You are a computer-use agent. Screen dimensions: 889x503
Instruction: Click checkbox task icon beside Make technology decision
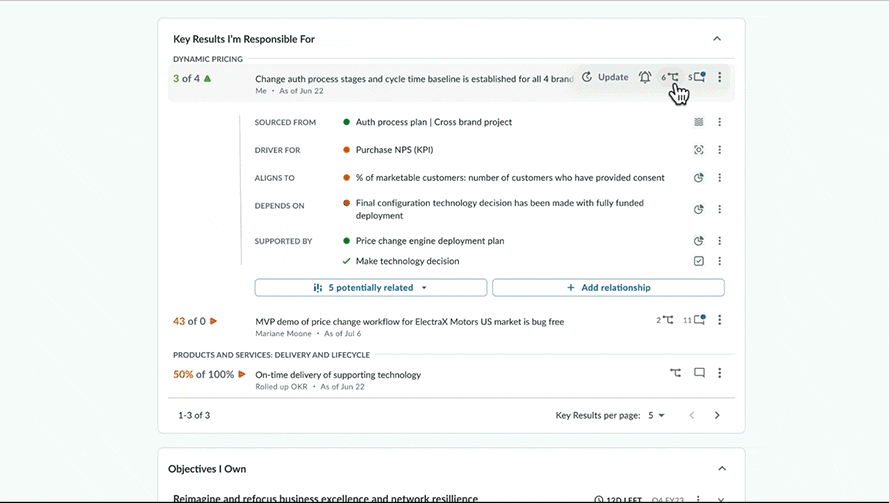click(698, 261)
